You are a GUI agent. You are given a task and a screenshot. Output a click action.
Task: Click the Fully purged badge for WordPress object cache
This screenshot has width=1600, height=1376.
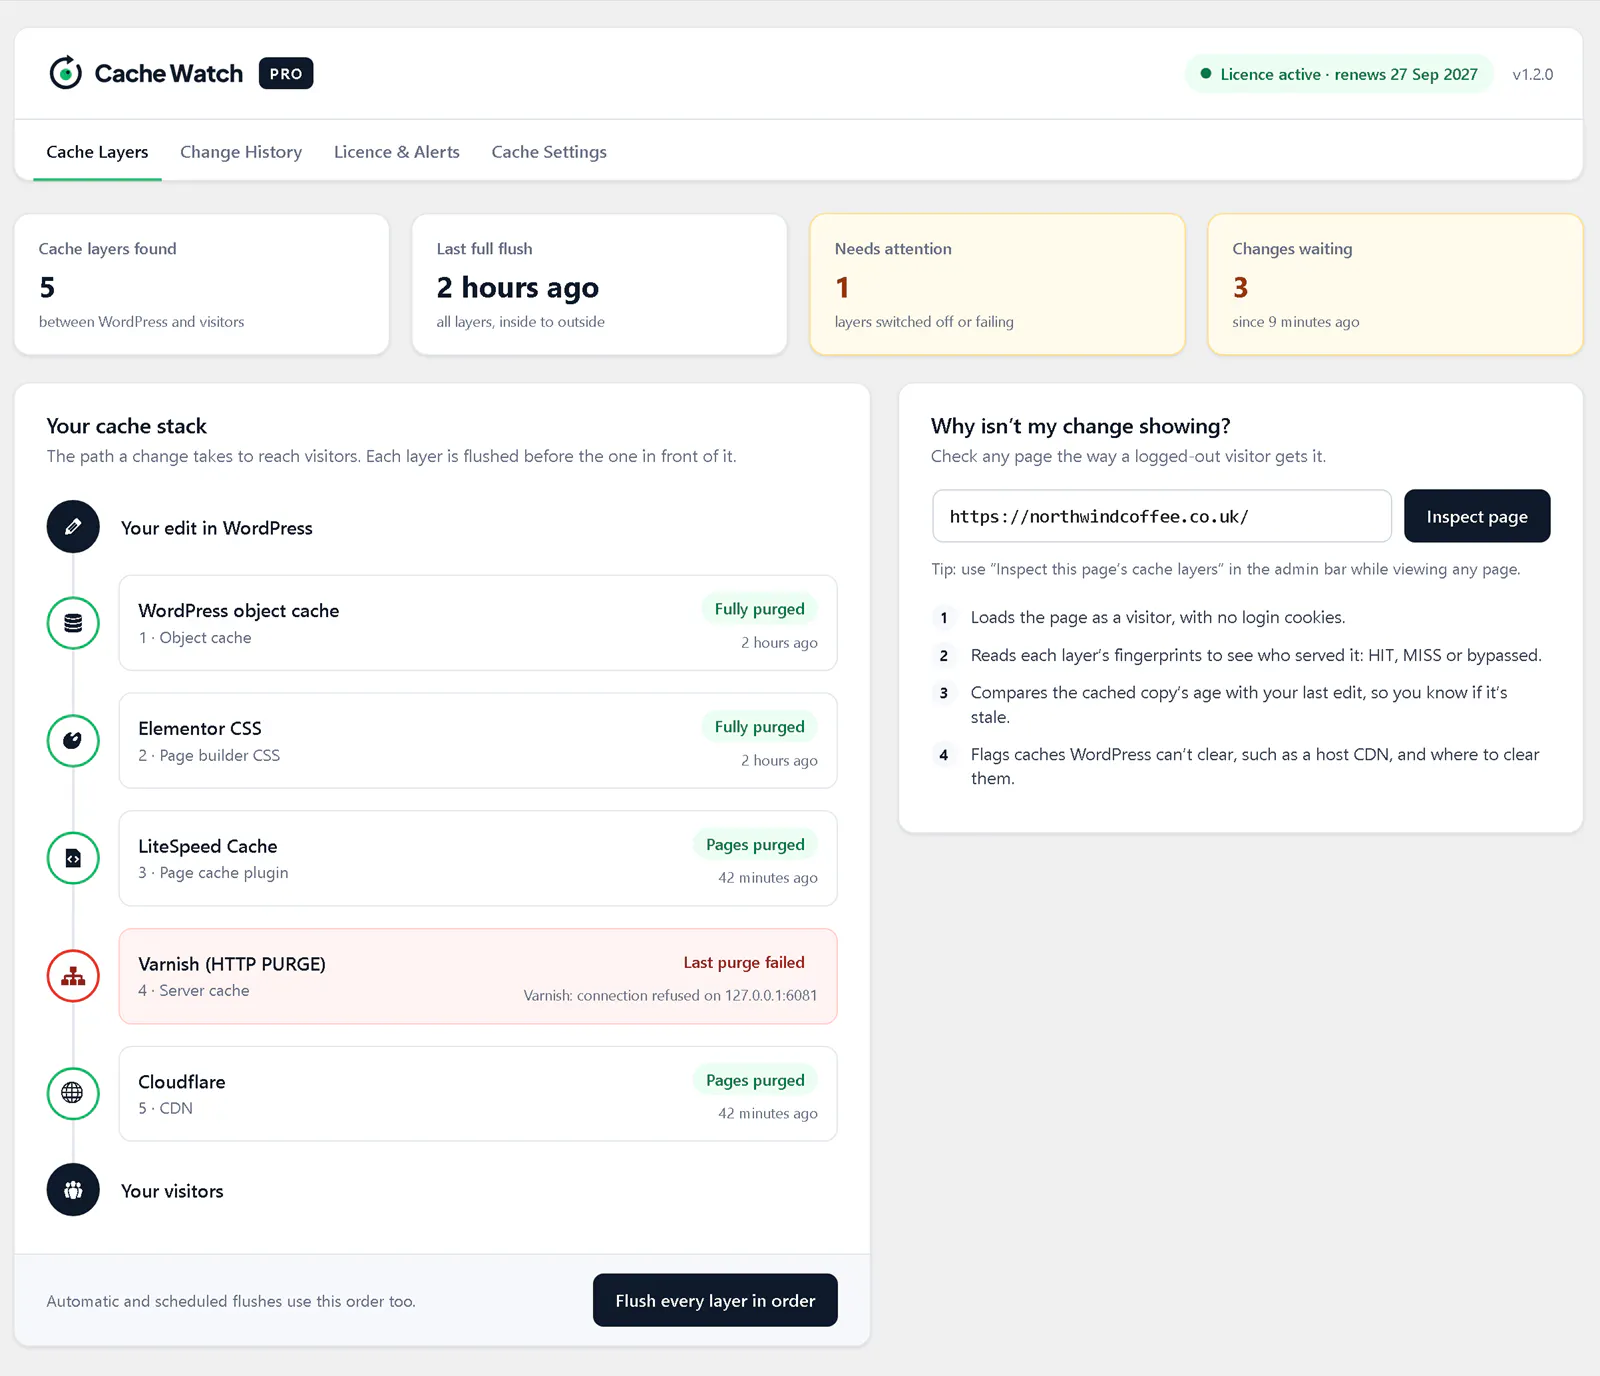click(x=760, y=609)
